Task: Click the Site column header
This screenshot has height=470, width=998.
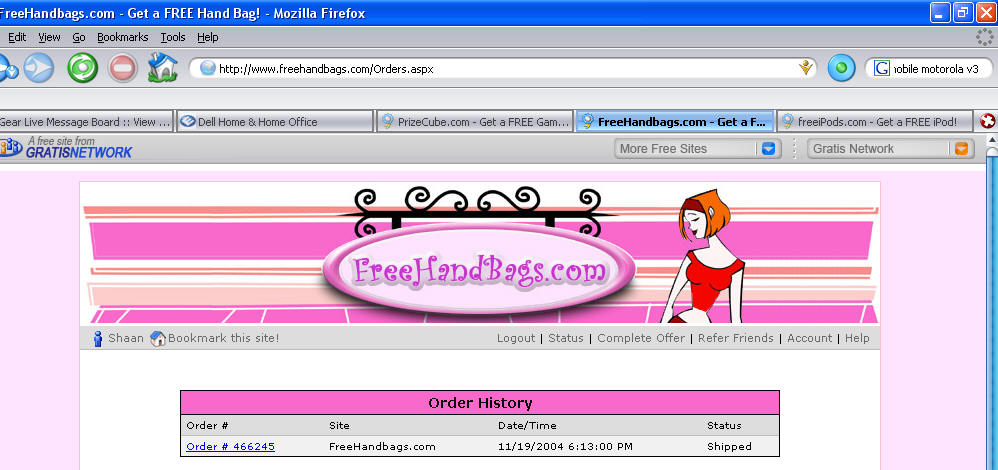Action: [339, 425]
